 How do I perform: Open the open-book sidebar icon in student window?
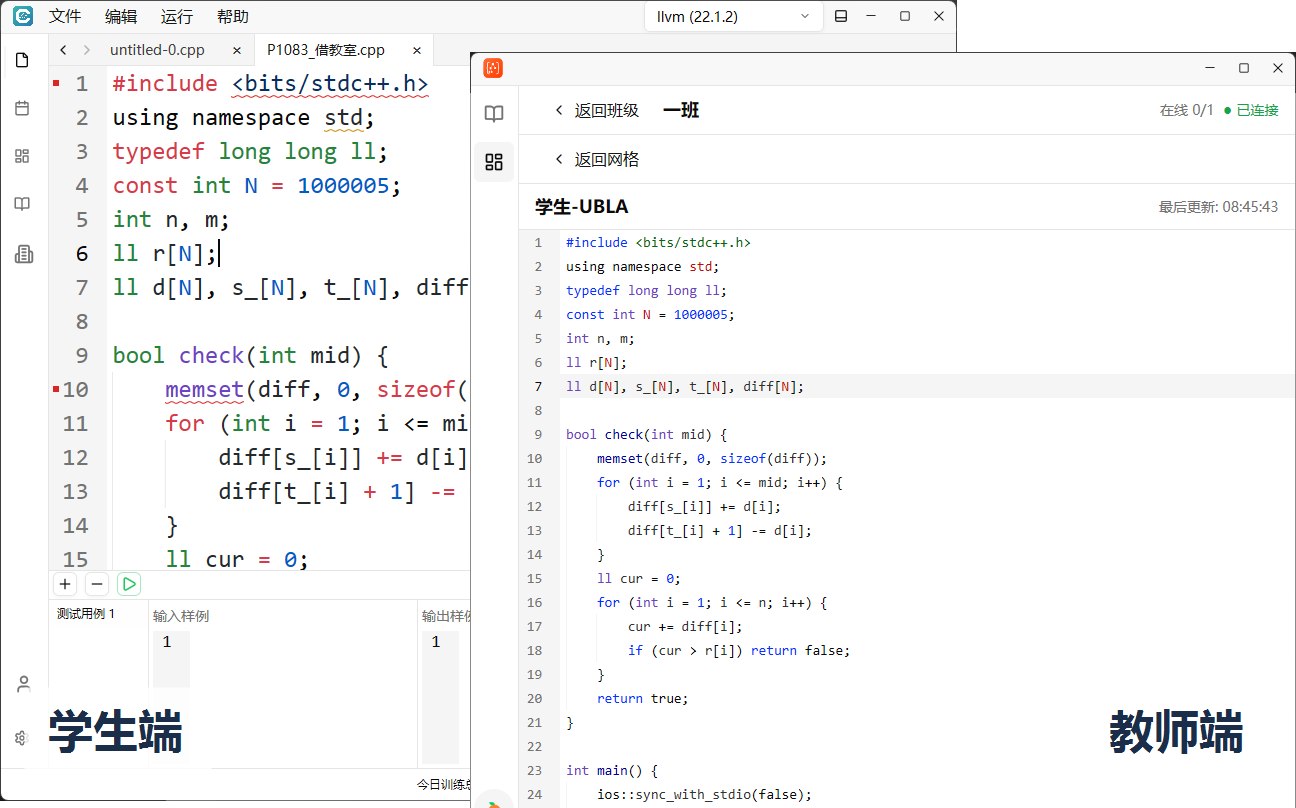pyautogui.click(x=22, y=204)
